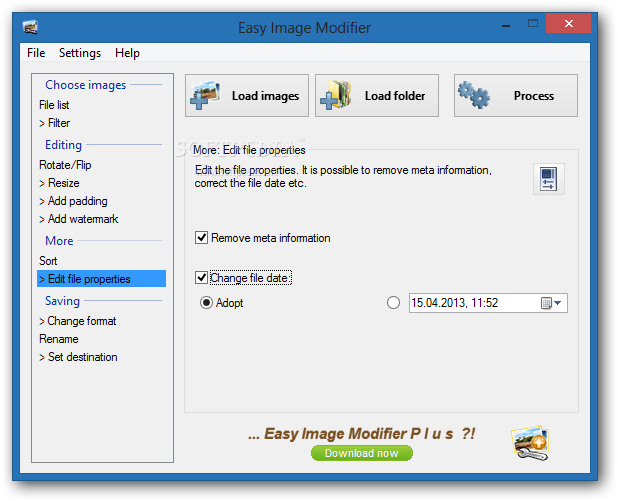Screen dimensions: 618x501
Task: Click Load folder button
Action: point(376,95)
